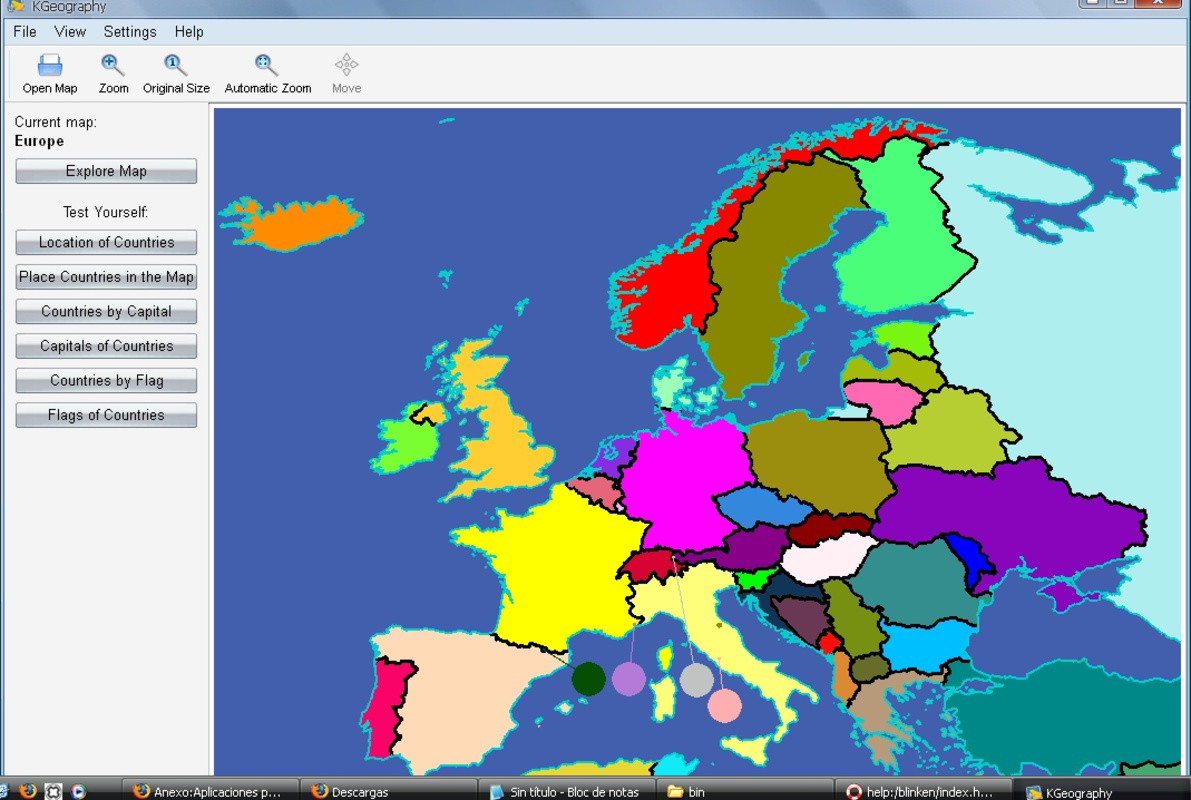Select blue Czech Republic on the map
The height and width of the screenshot is (800, 1191).
[x=763, y=505]
